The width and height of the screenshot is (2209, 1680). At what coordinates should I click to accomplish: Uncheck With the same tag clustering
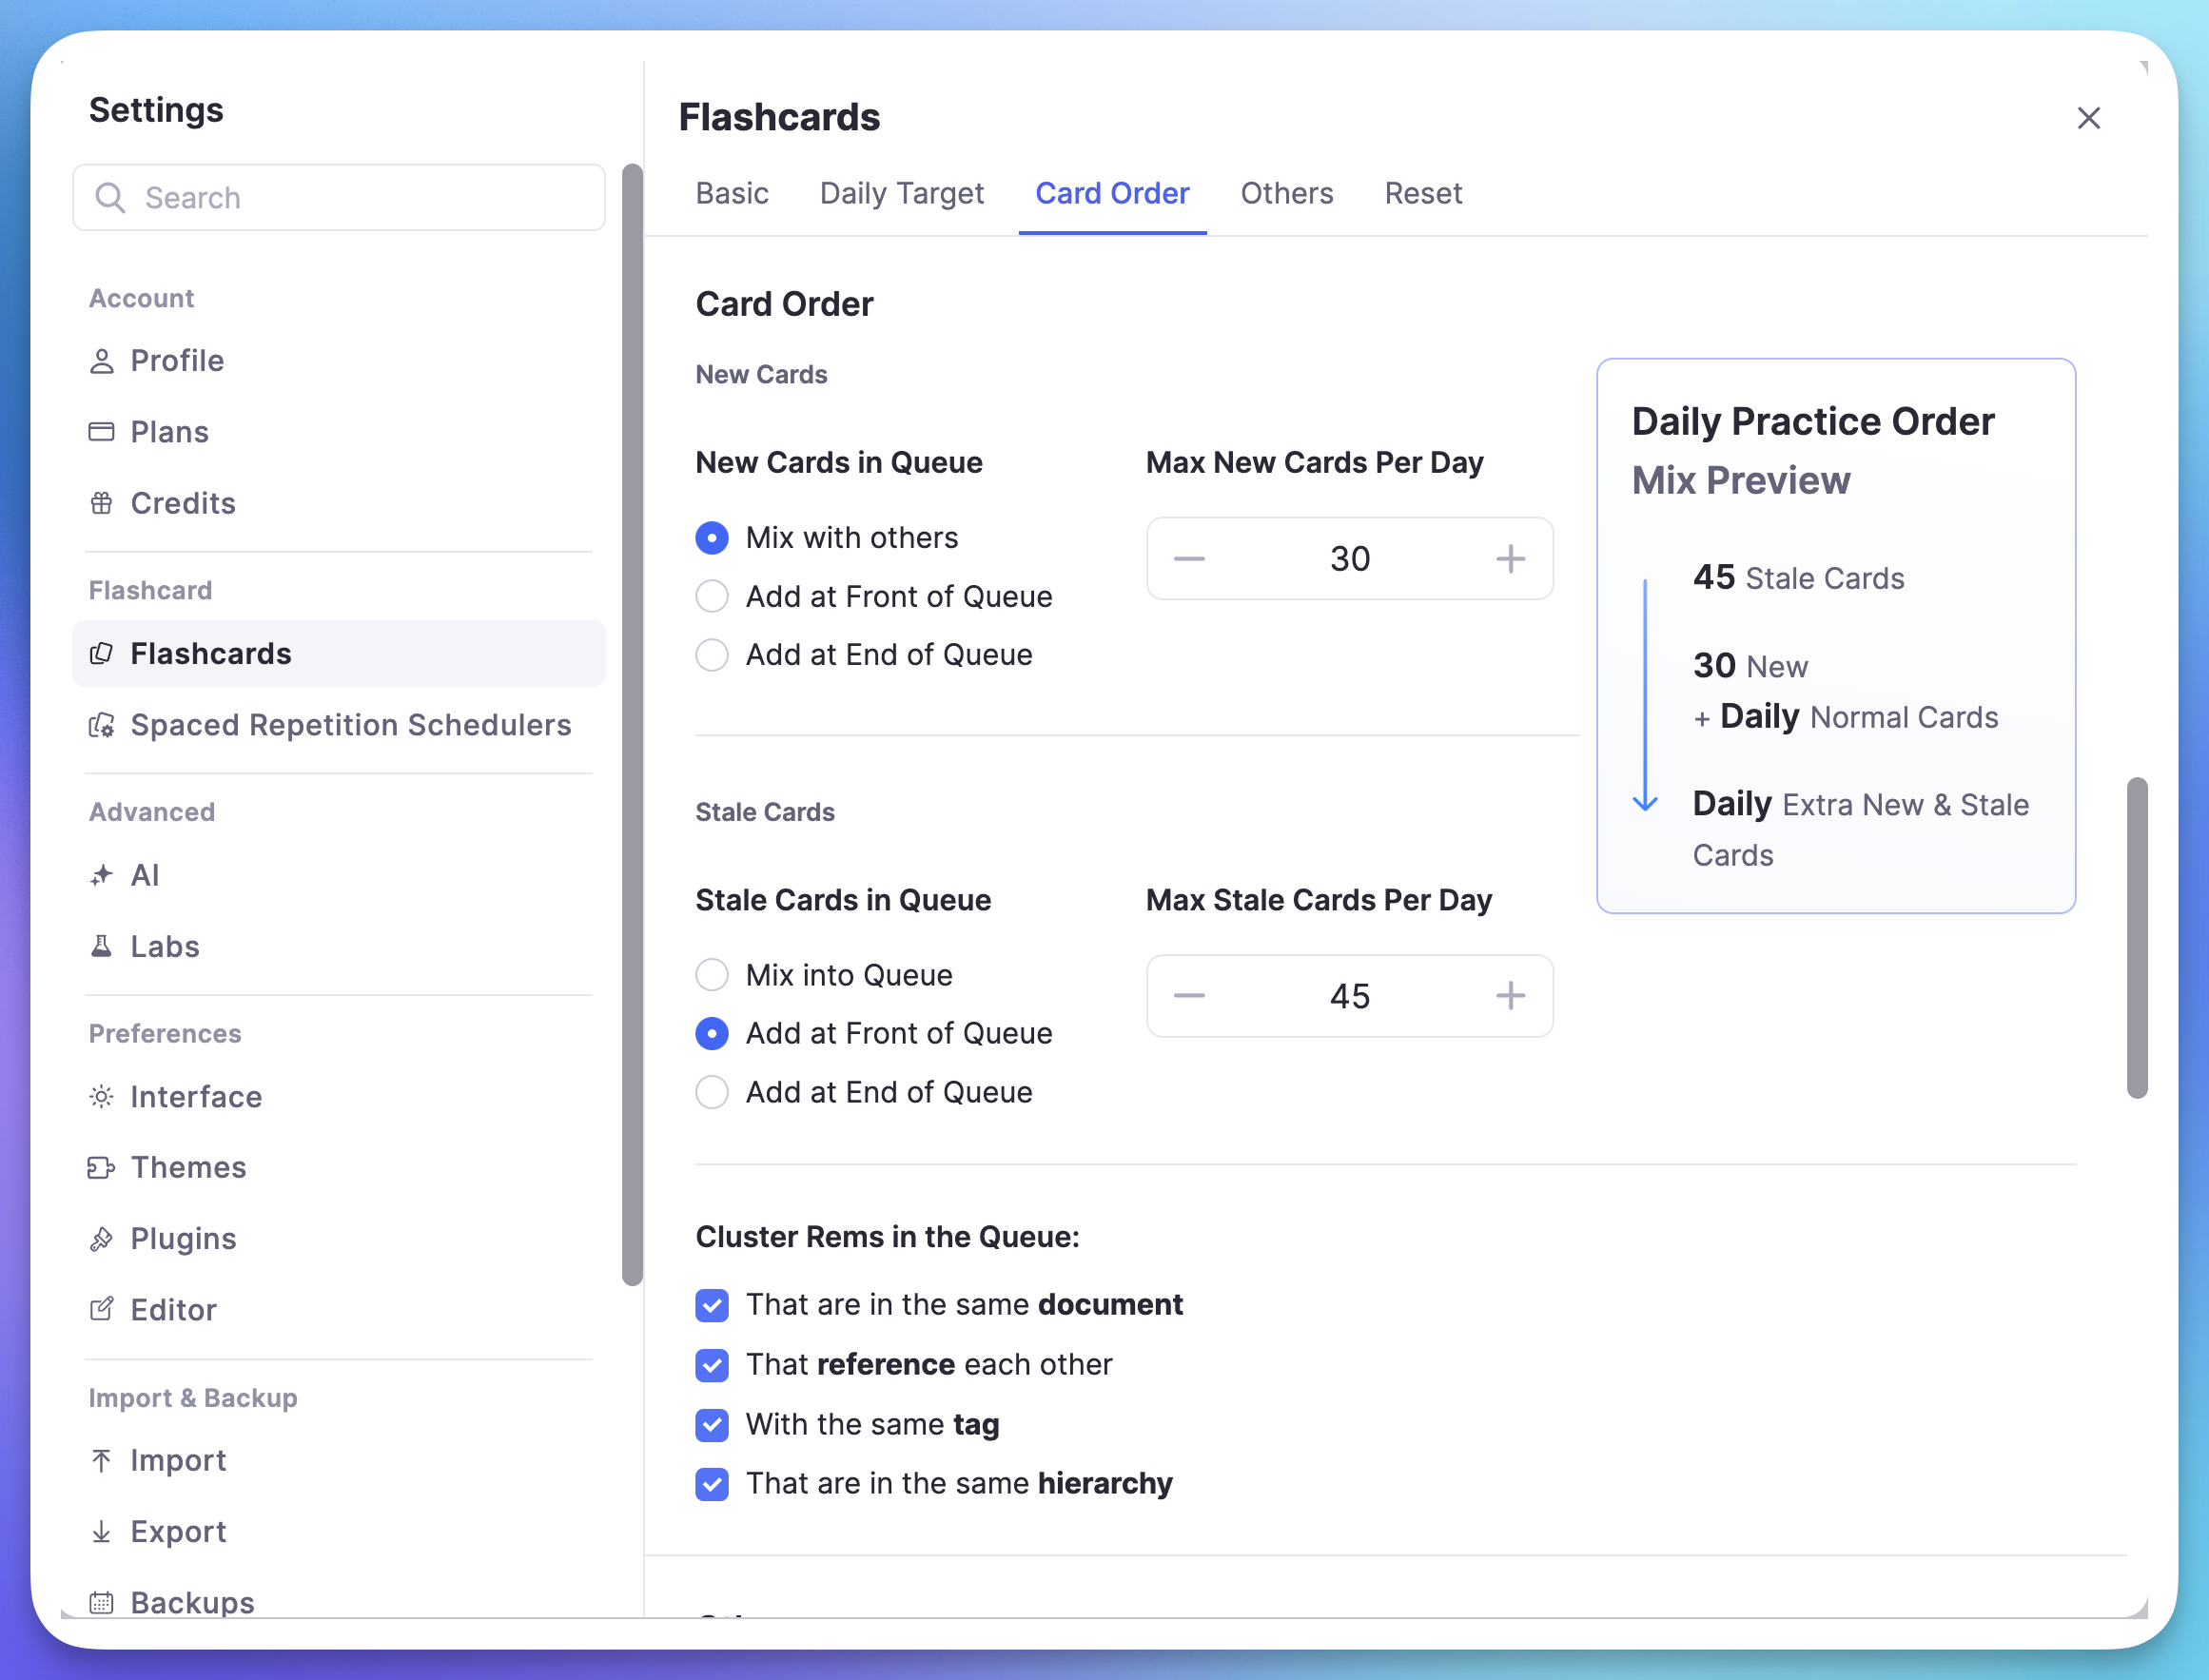point(711,1424)
